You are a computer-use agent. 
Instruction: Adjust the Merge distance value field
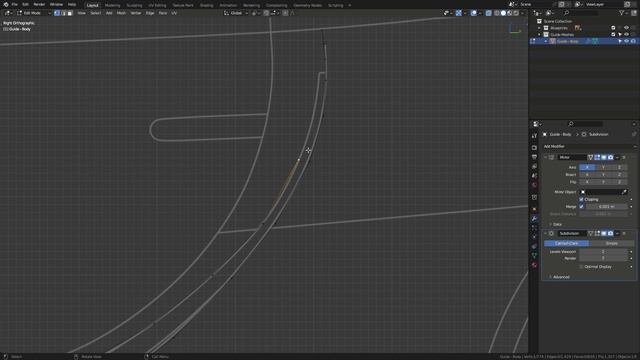606,207
